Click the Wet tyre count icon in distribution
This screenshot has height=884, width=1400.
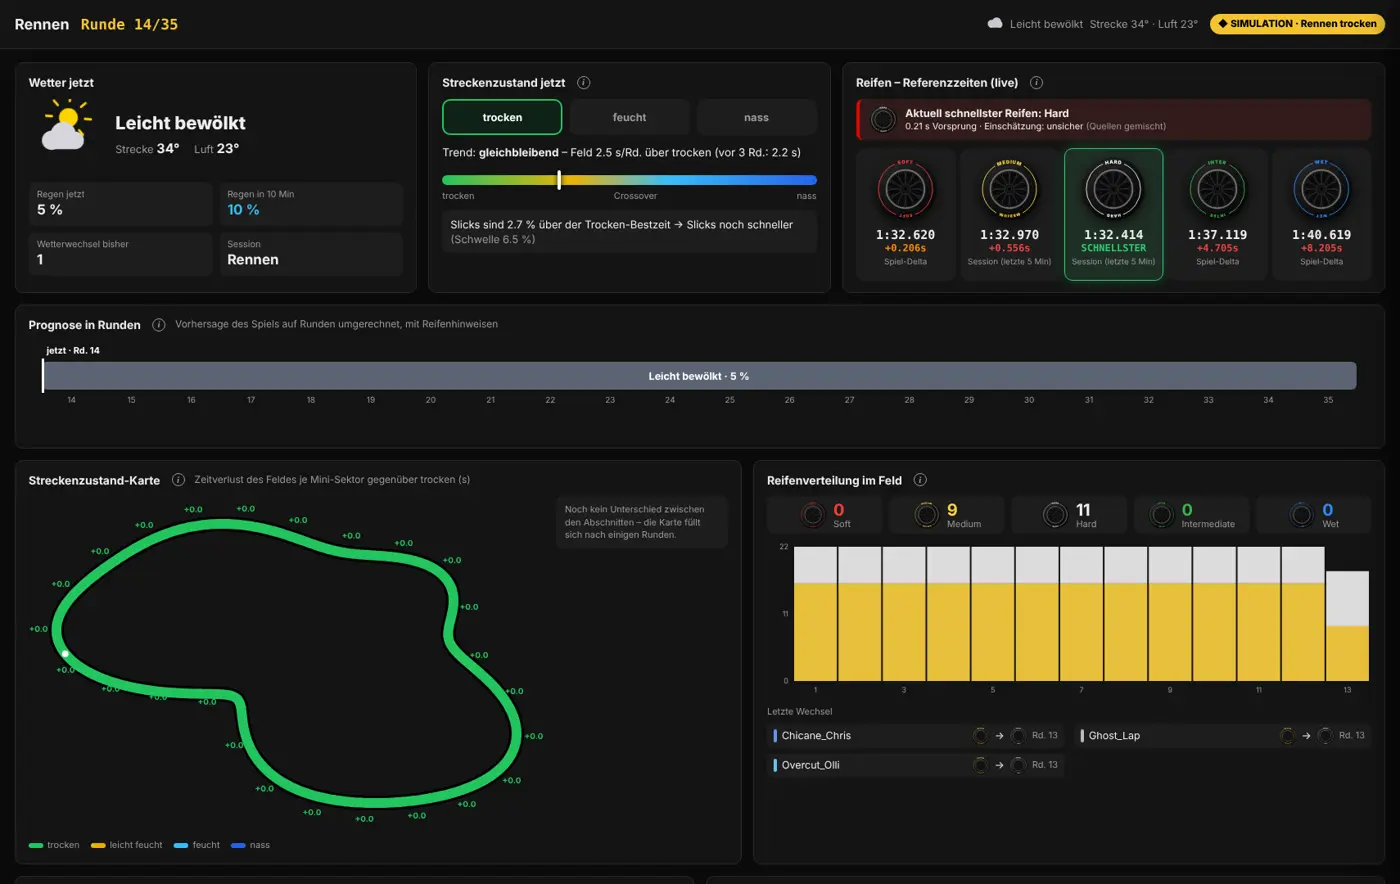click(x=1302, y=515)
